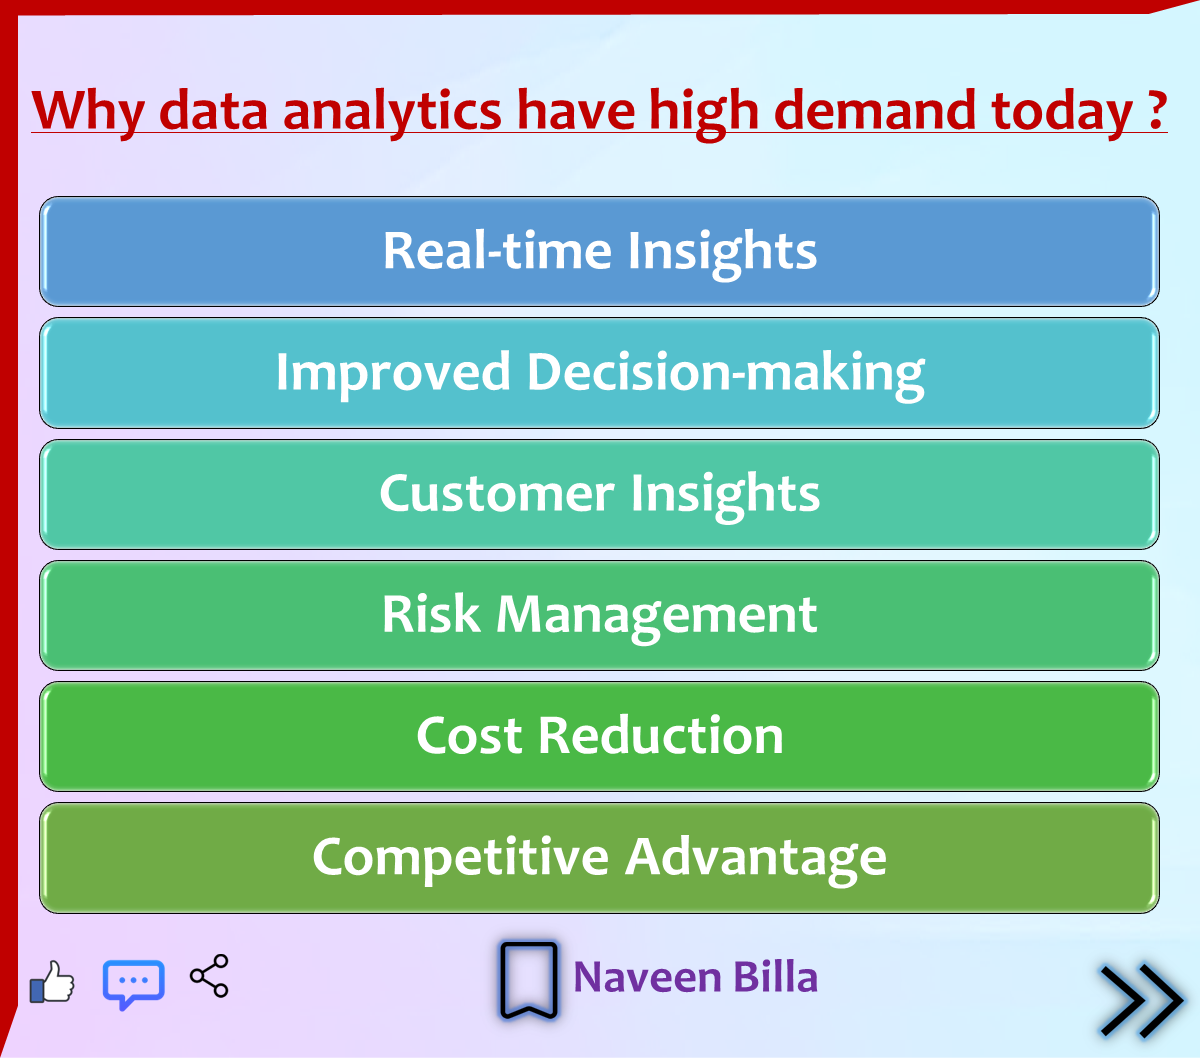Screen dimensions: 1200x1058
Task: Click the word "Why" in the heading
Action: 88,111
